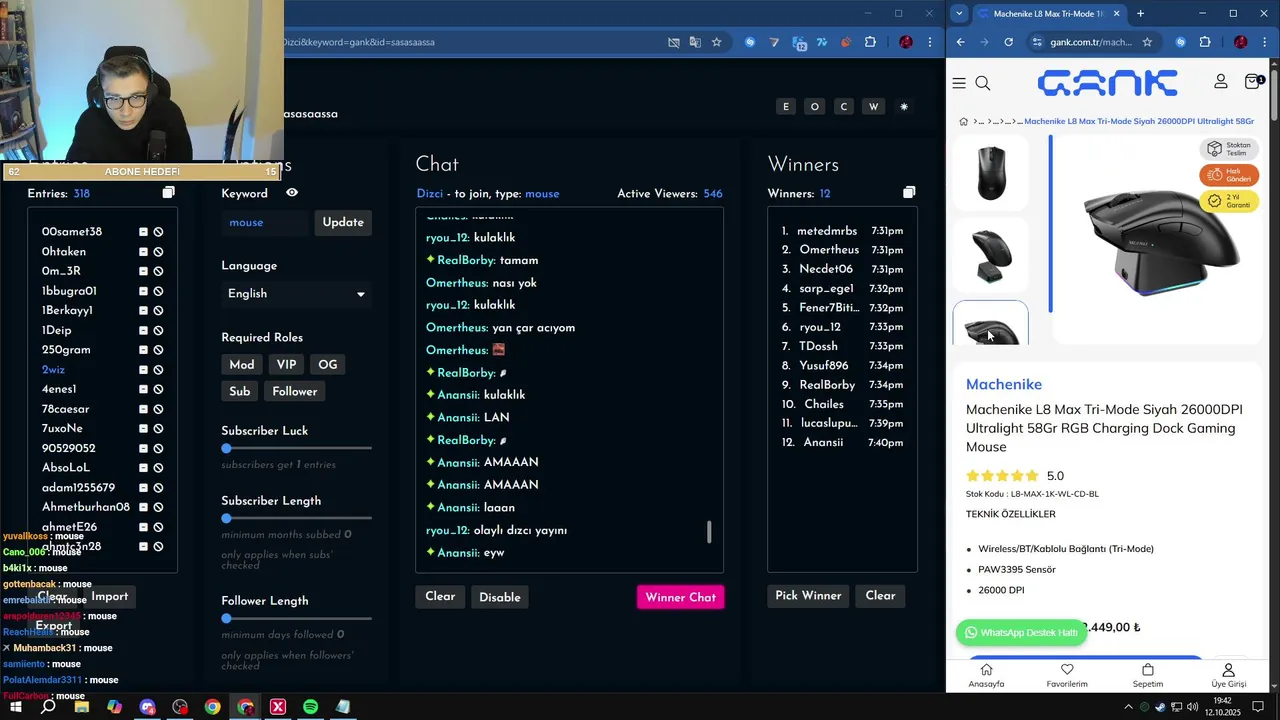Ban 250gram using its block icon

tap(158, 350)
